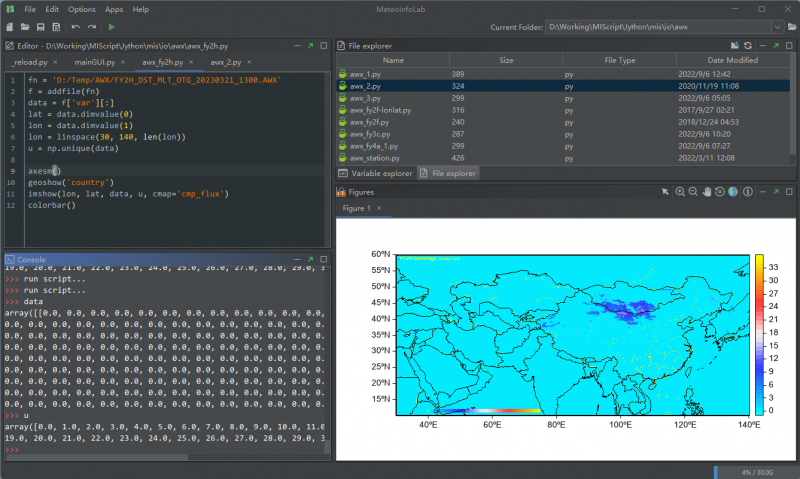
Task: Click the Undo arrow in the toolbar
Action: tap(75, 26)
